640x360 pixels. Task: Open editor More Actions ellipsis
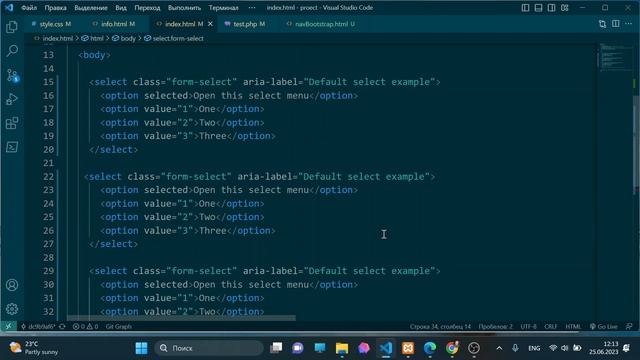[629, 24]
